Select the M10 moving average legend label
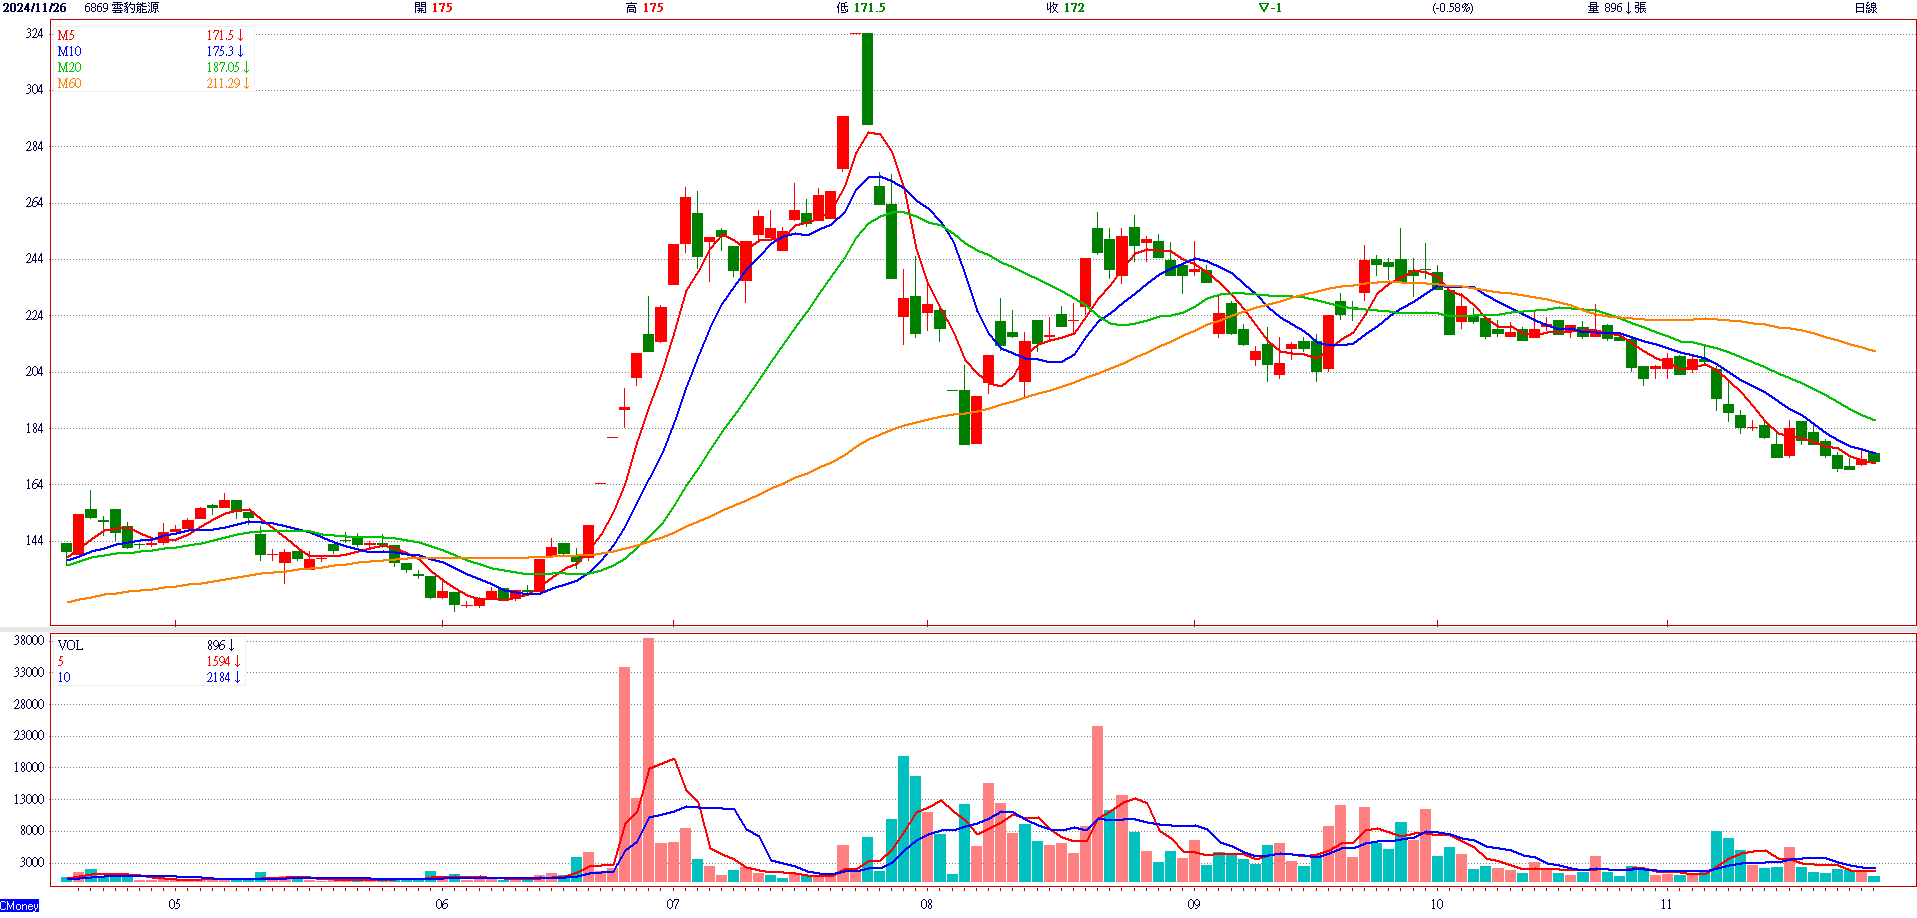The image size is (1917, 918). click(x=69, y=51)
